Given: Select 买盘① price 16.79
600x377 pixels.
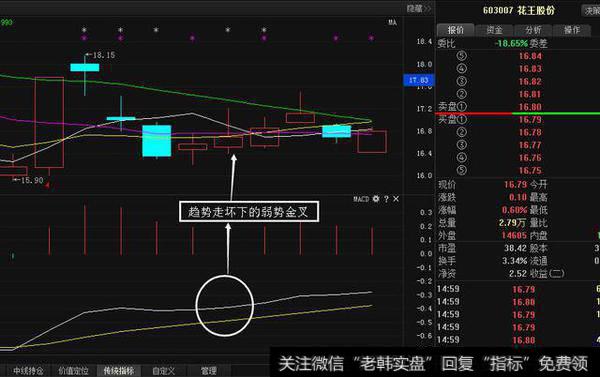Looking at the screenshot, I should [x=530, y=120].
